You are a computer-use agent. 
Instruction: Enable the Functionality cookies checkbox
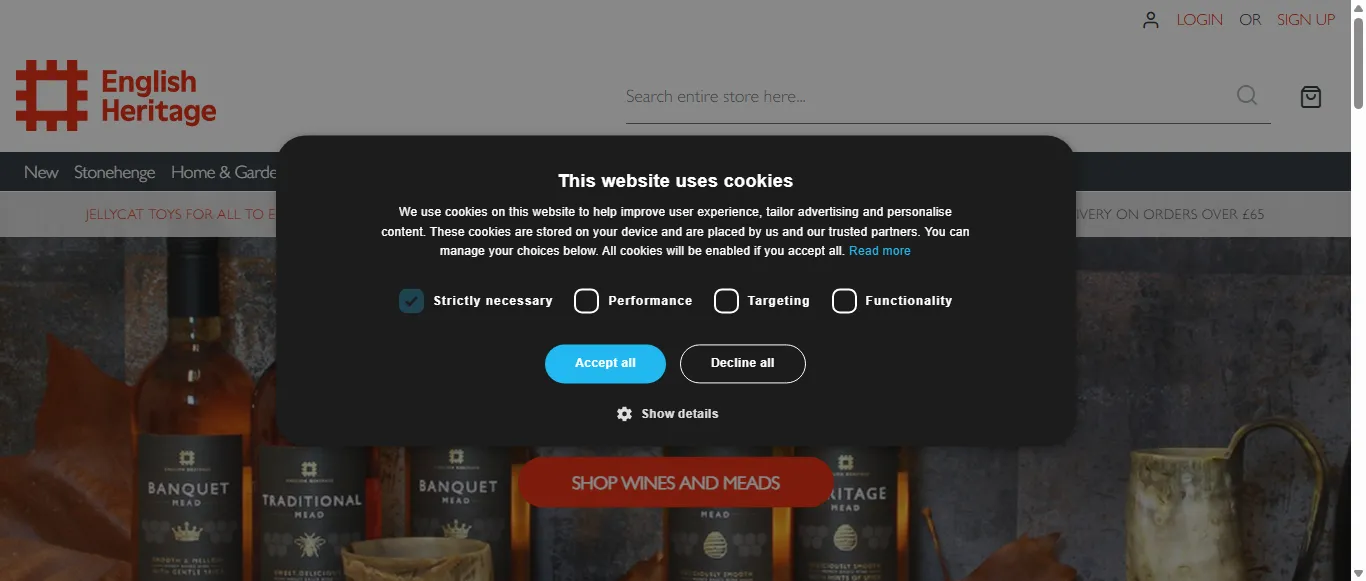click(844, 301)
